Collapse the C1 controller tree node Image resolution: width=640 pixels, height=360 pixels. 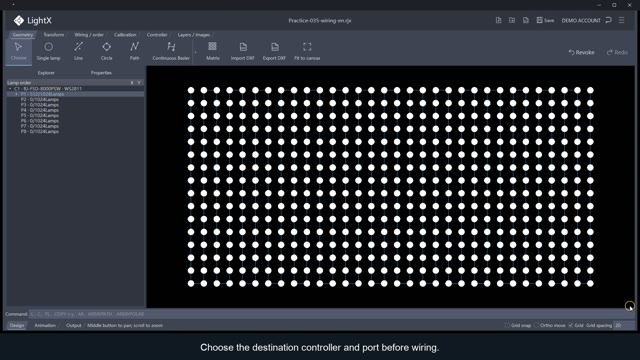click(x=10, y=89)
